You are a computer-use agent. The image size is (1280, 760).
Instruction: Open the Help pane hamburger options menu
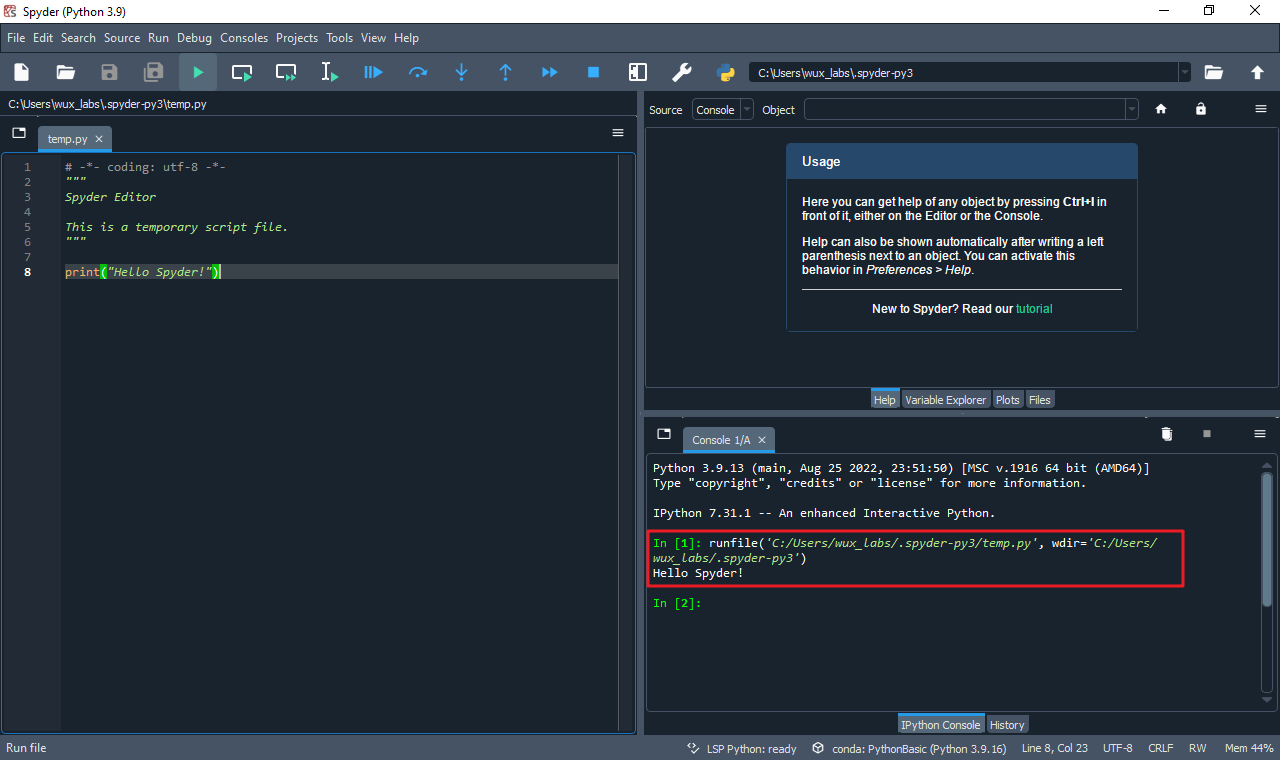pyautogui.click(x=1261, y=109)
